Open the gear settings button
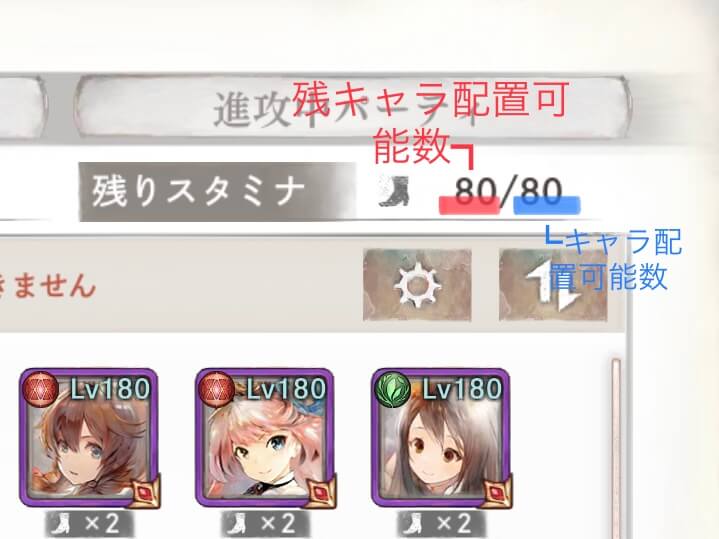719x539 pixels. [x=417, y=285]
